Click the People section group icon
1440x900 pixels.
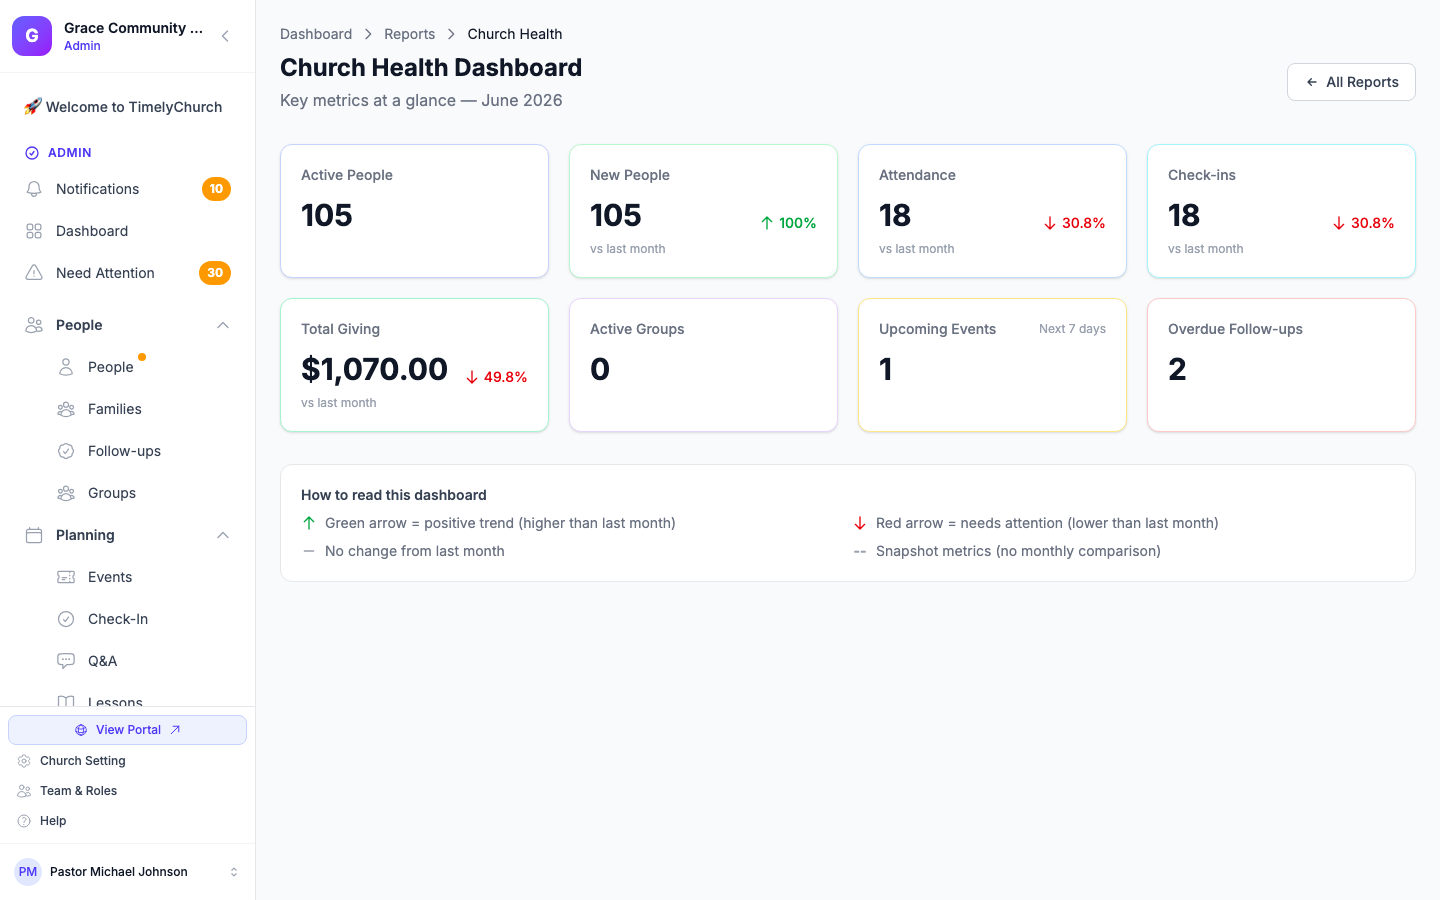pos(34,325)
